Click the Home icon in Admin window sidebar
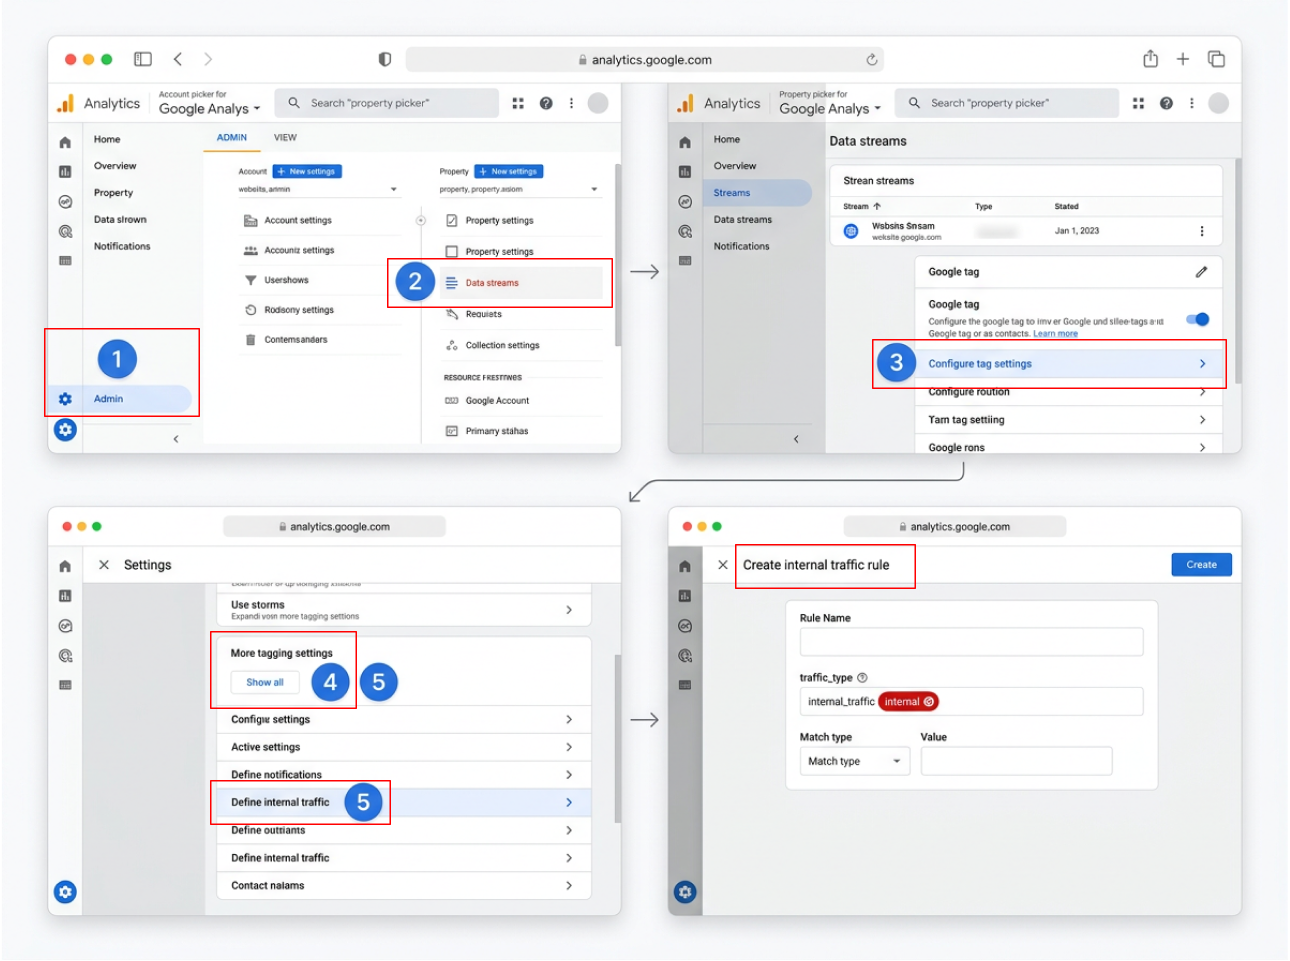Viewport: 1290px width, 961px height. (65, 142)
